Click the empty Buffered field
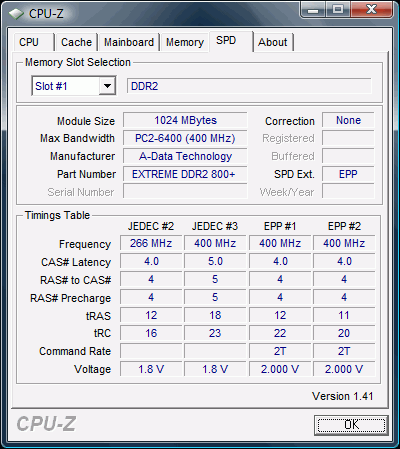This screenshot has width=400, height=449. coord(348,156)
